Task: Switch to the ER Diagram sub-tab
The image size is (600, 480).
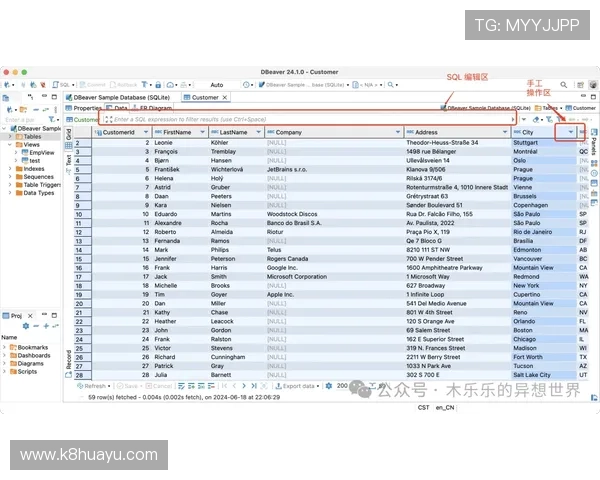Action: click(152, 108)
